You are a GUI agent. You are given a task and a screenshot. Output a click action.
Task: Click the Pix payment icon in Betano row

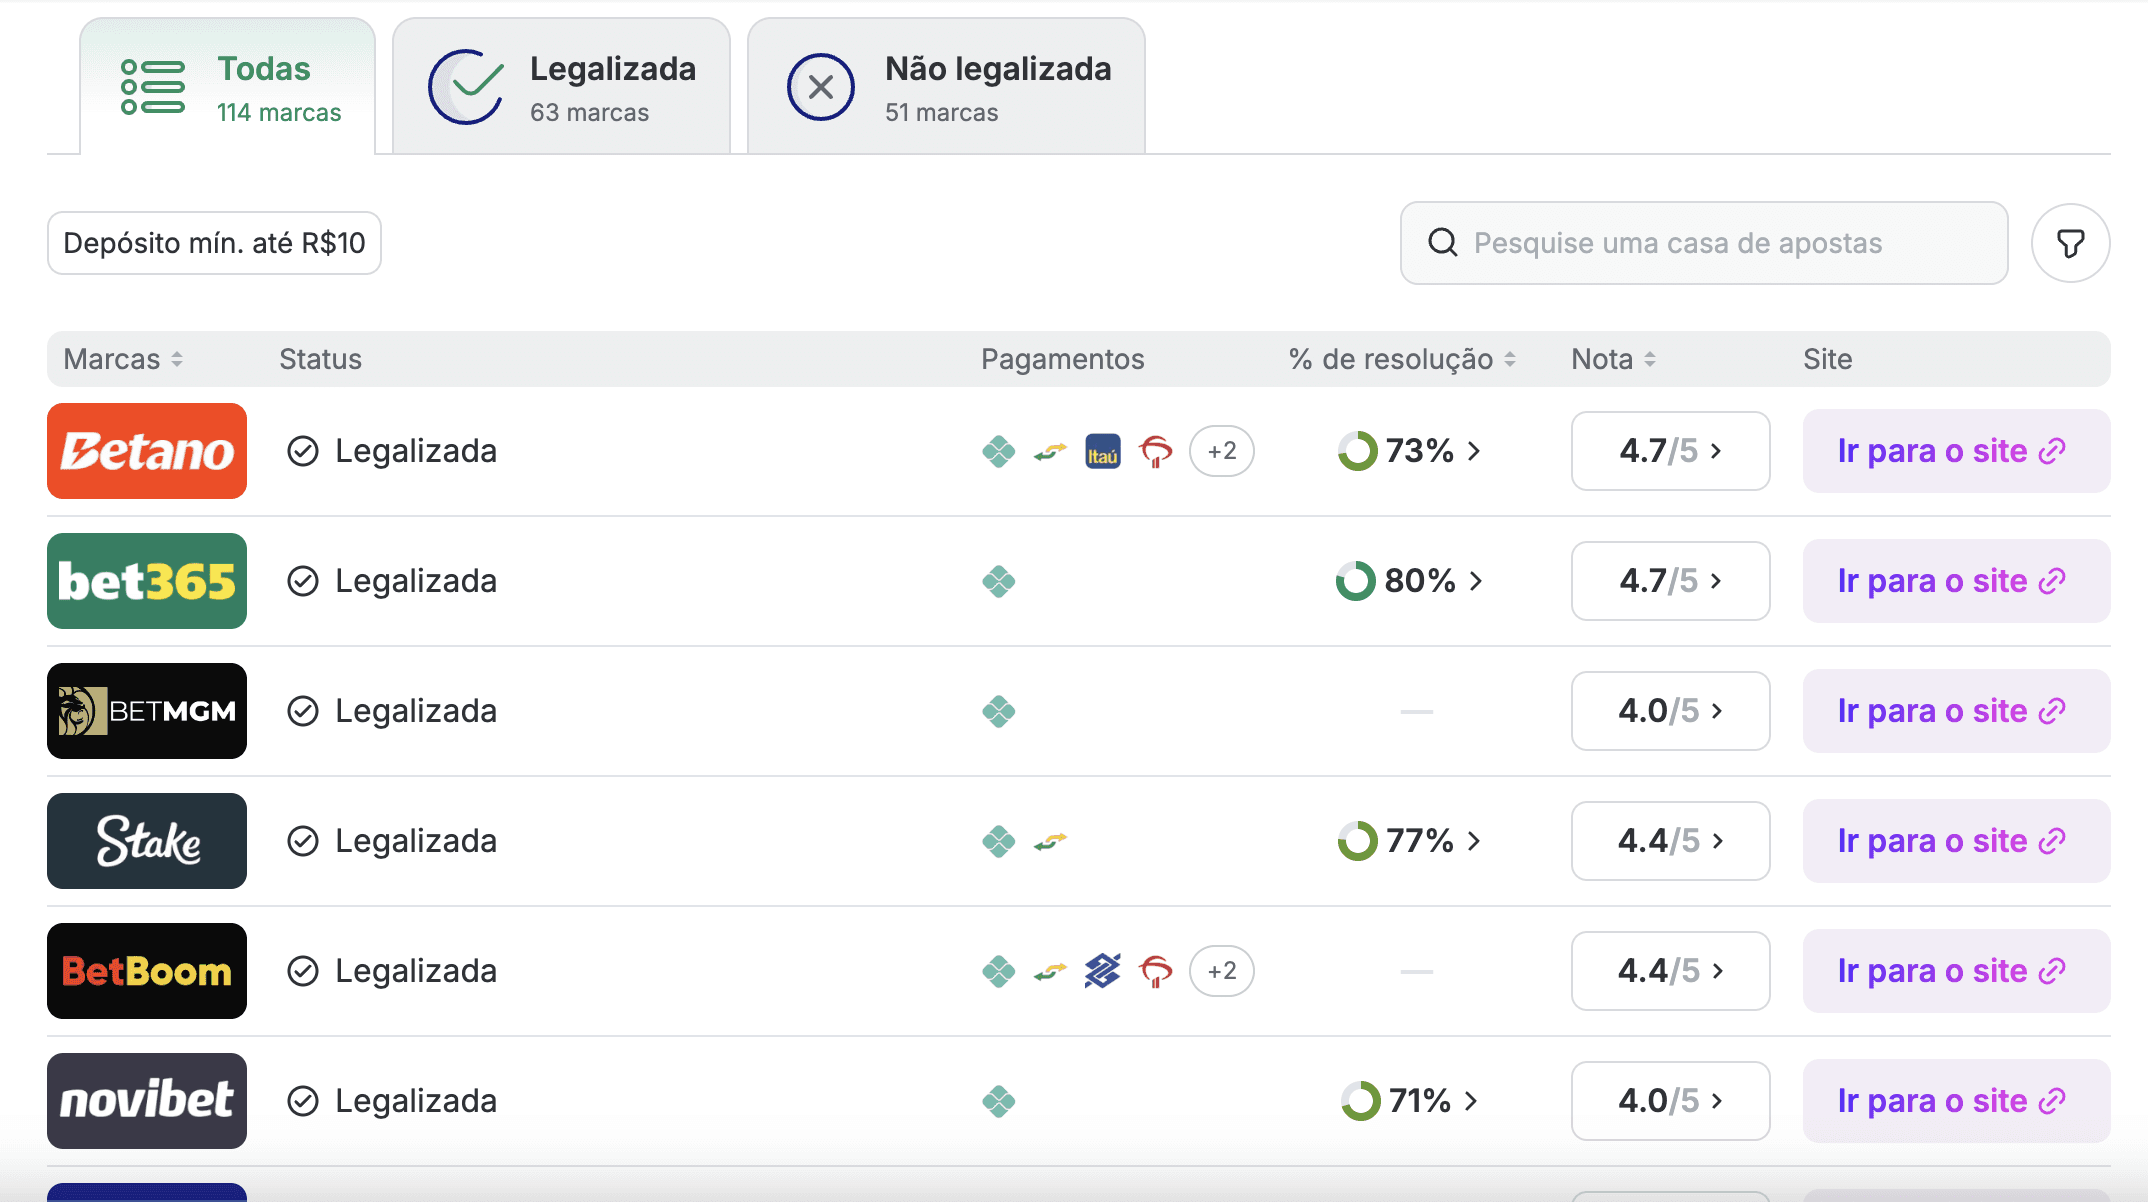click(x=999, y=451)
